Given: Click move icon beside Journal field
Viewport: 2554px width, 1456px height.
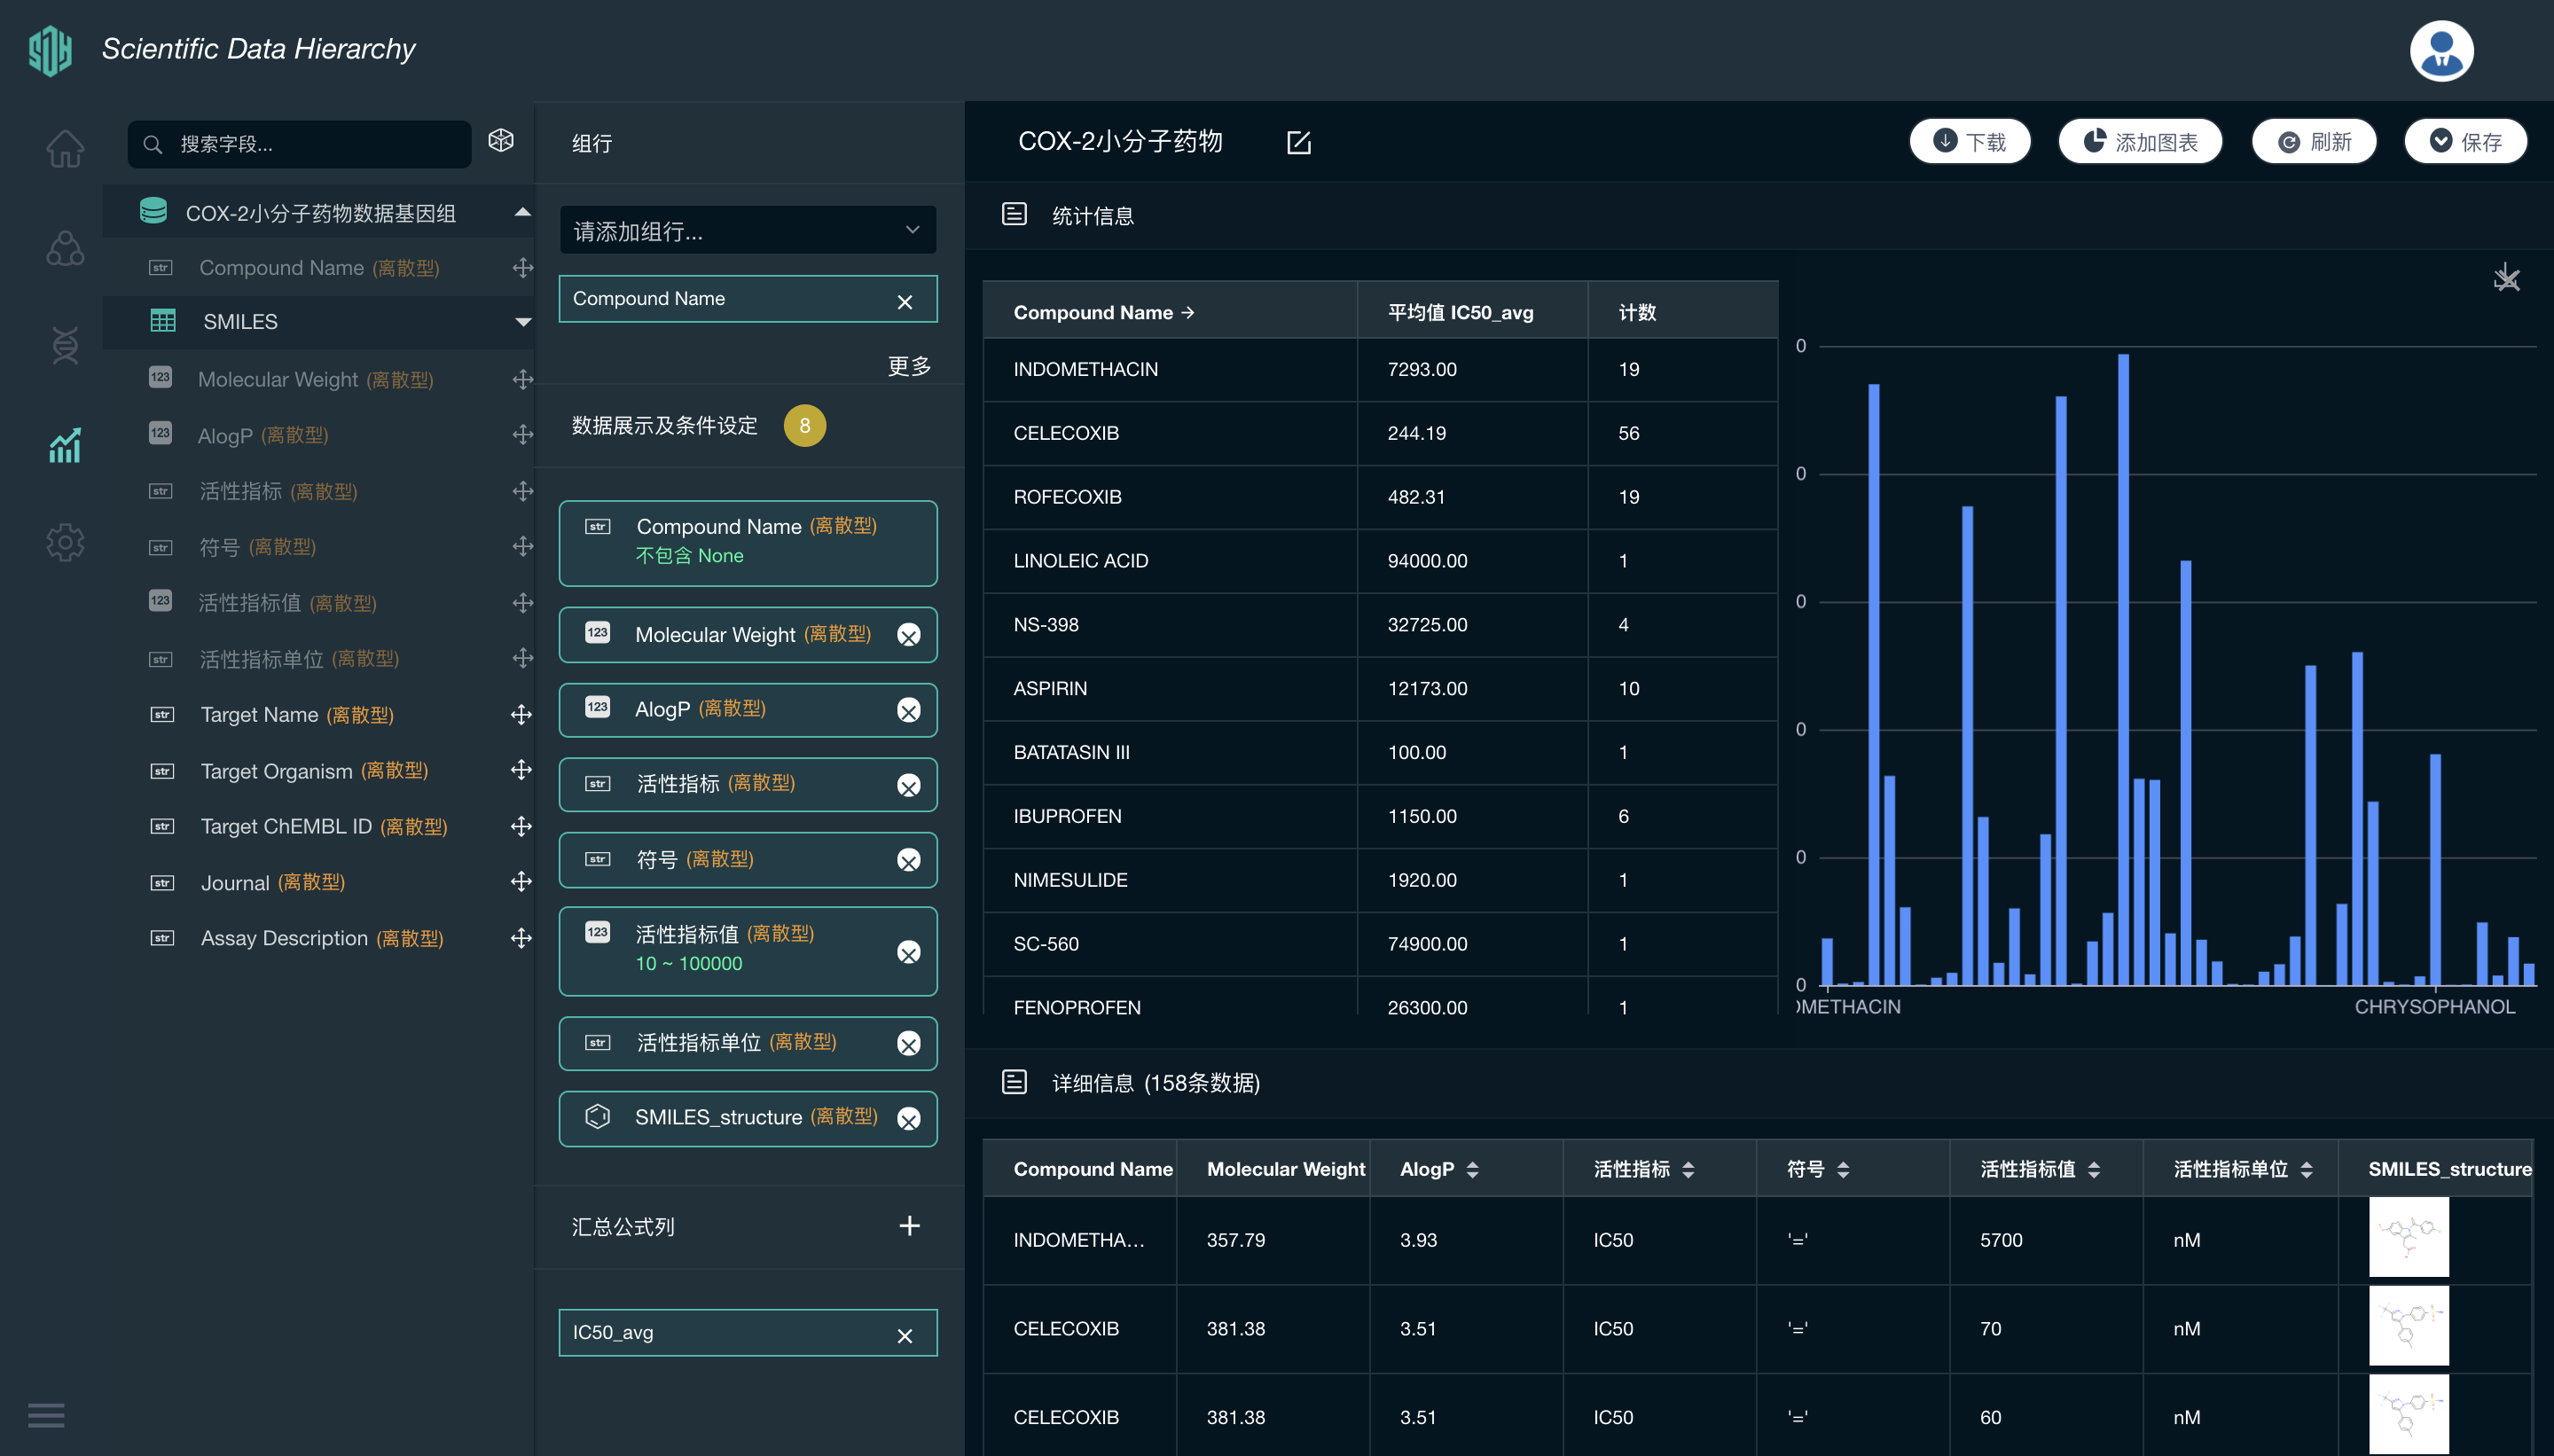Looking at the screenshot, I should pos(521,882).
